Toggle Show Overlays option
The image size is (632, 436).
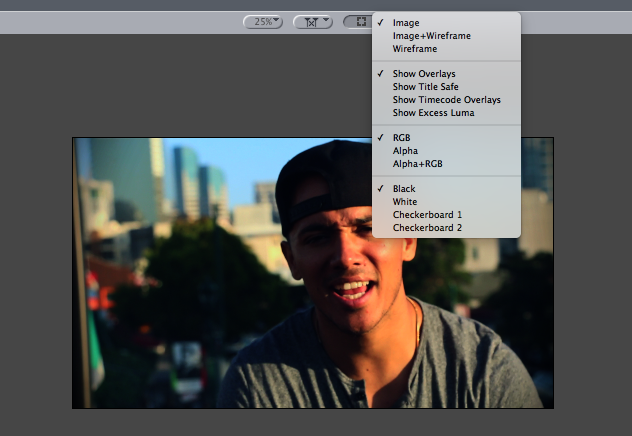pyautogui.click(x=446, y=74)
